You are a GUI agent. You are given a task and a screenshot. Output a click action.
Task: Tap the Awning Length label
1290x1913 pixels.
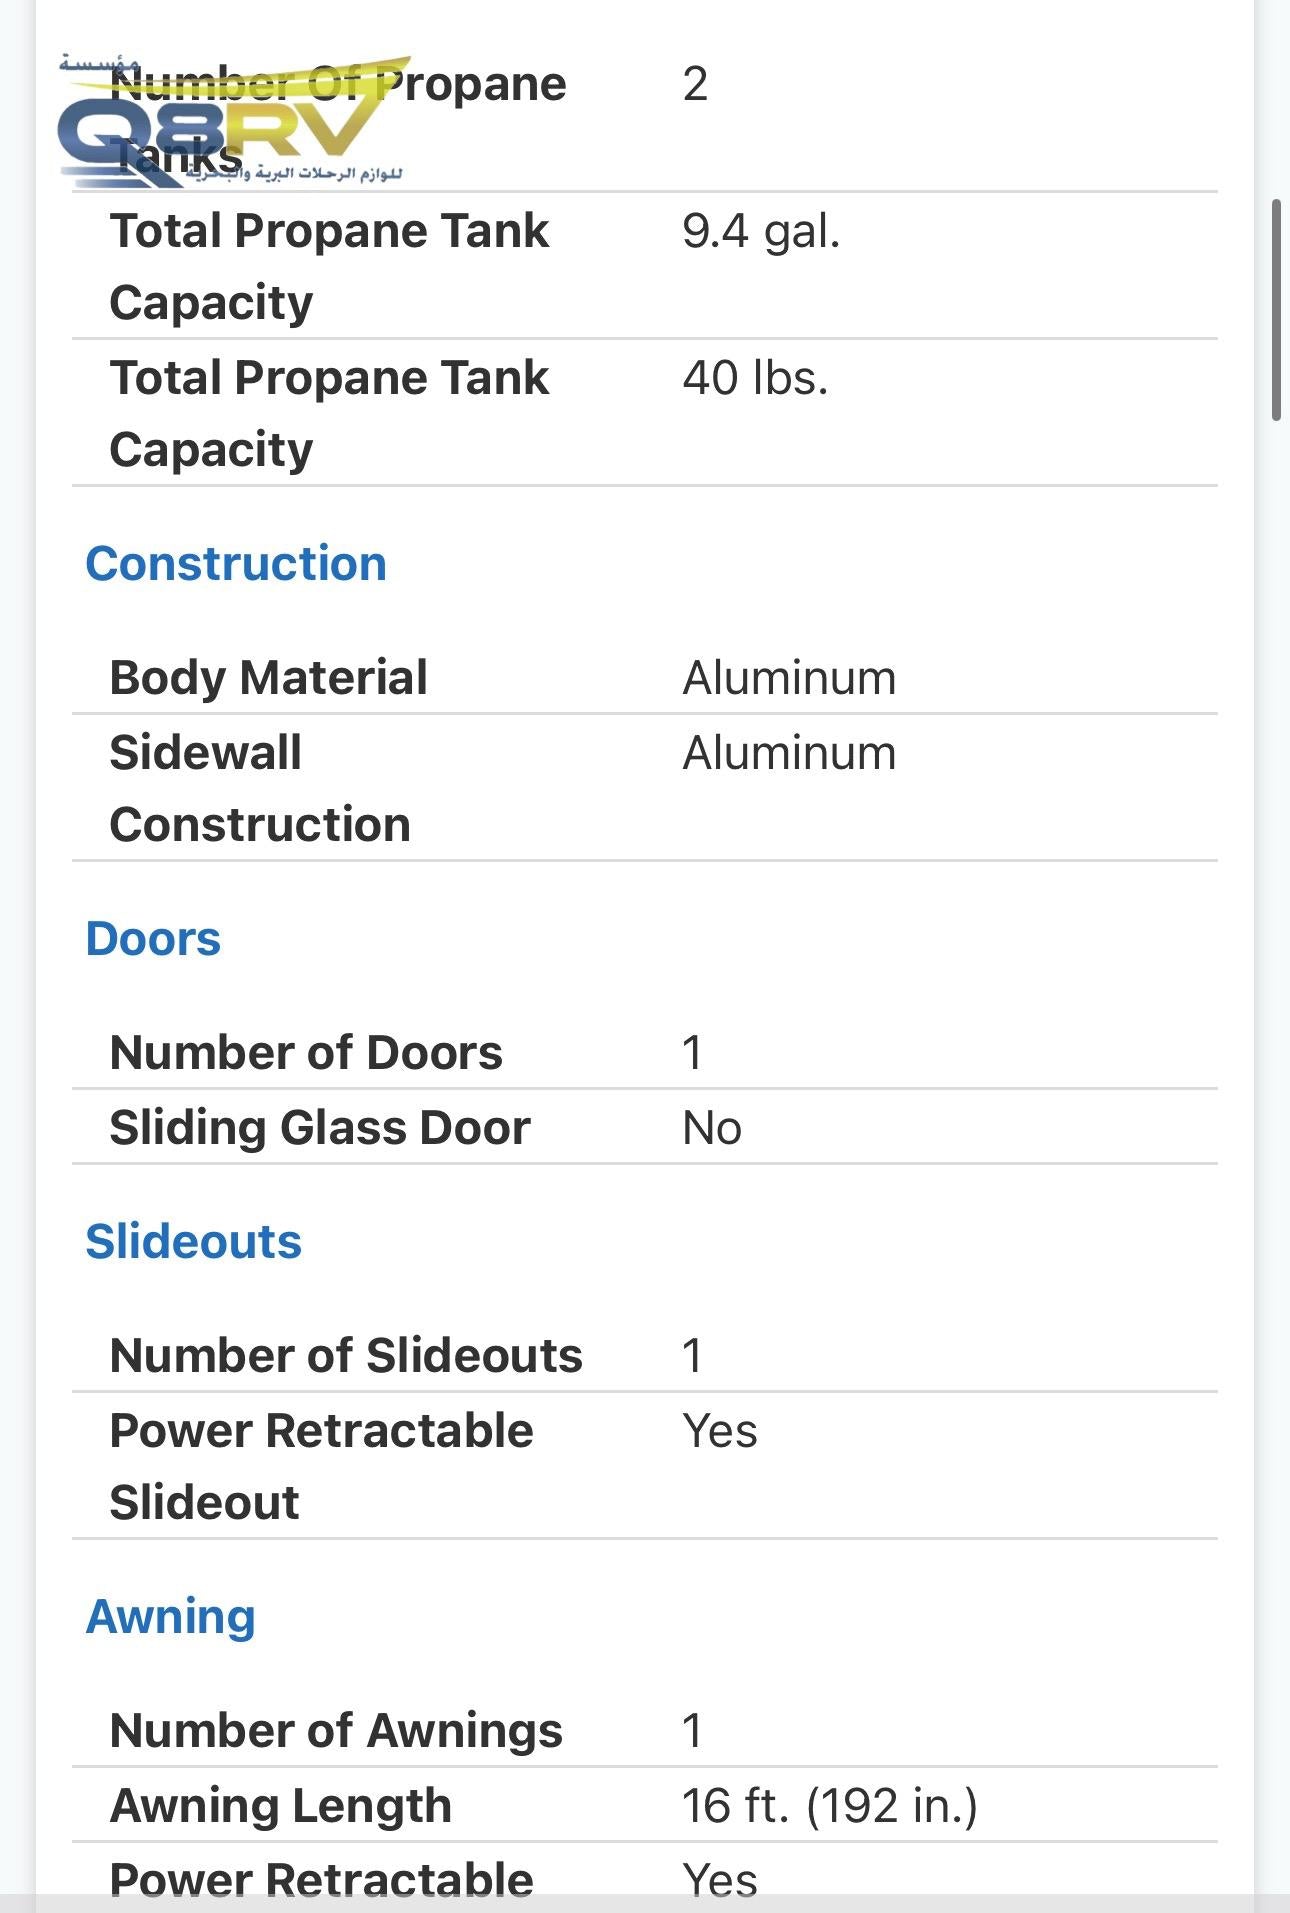(x=281, y=1805)
